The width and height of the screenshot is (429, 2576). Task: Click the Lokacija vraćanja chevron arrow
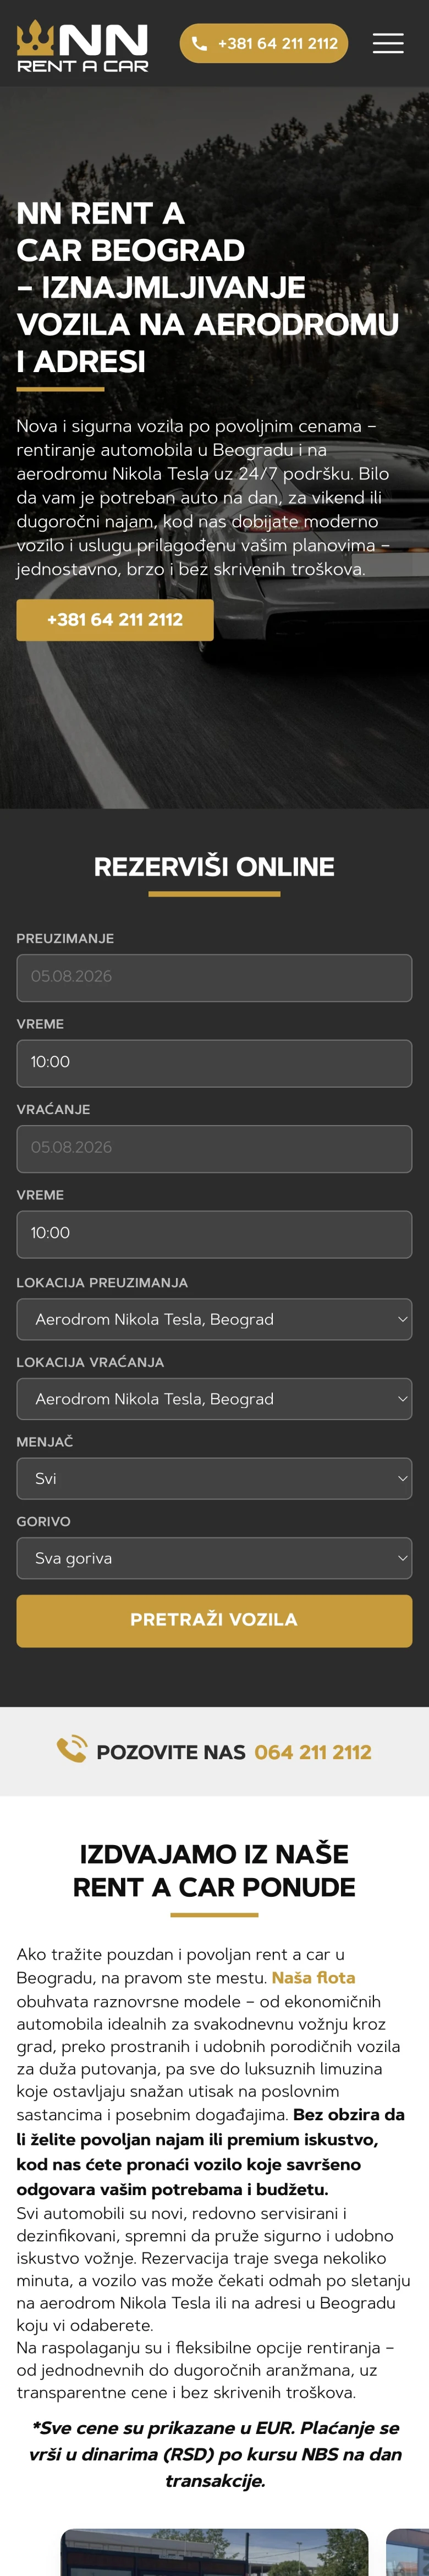(x=403, y=1399)
